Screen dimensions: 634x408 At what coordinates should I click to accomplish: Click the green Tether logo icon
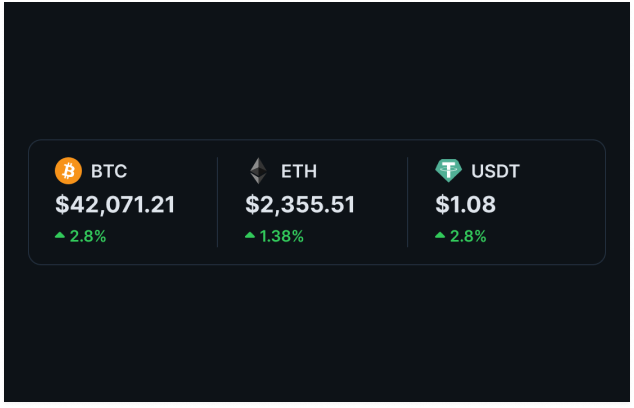tap(448, 171)
